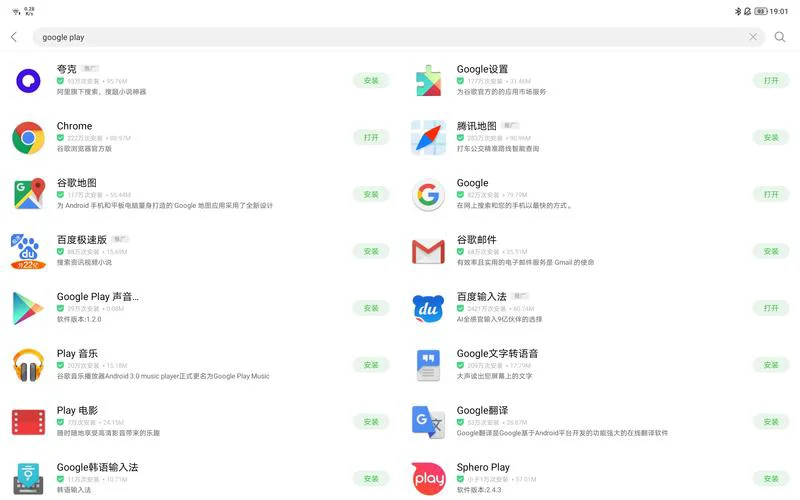Install Sphero Play

771,479
